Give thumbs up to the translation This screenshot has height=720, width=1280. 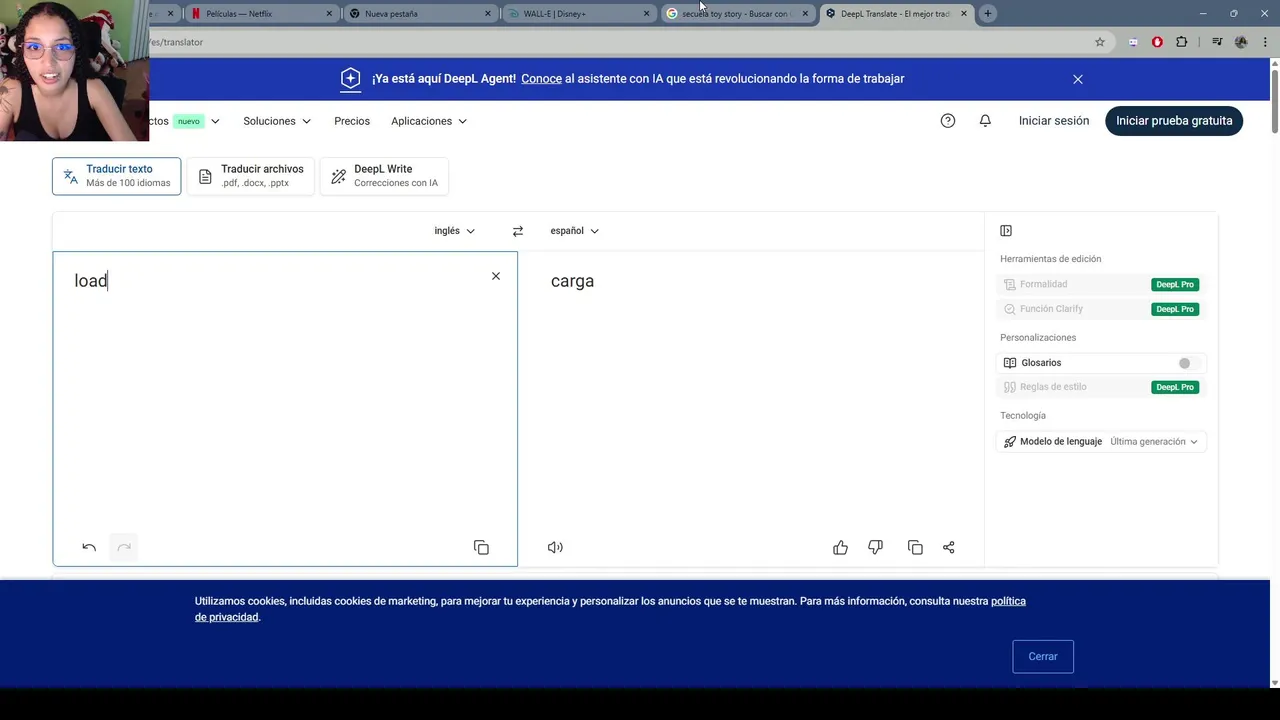pyautogui.click(x=840, y=547)
